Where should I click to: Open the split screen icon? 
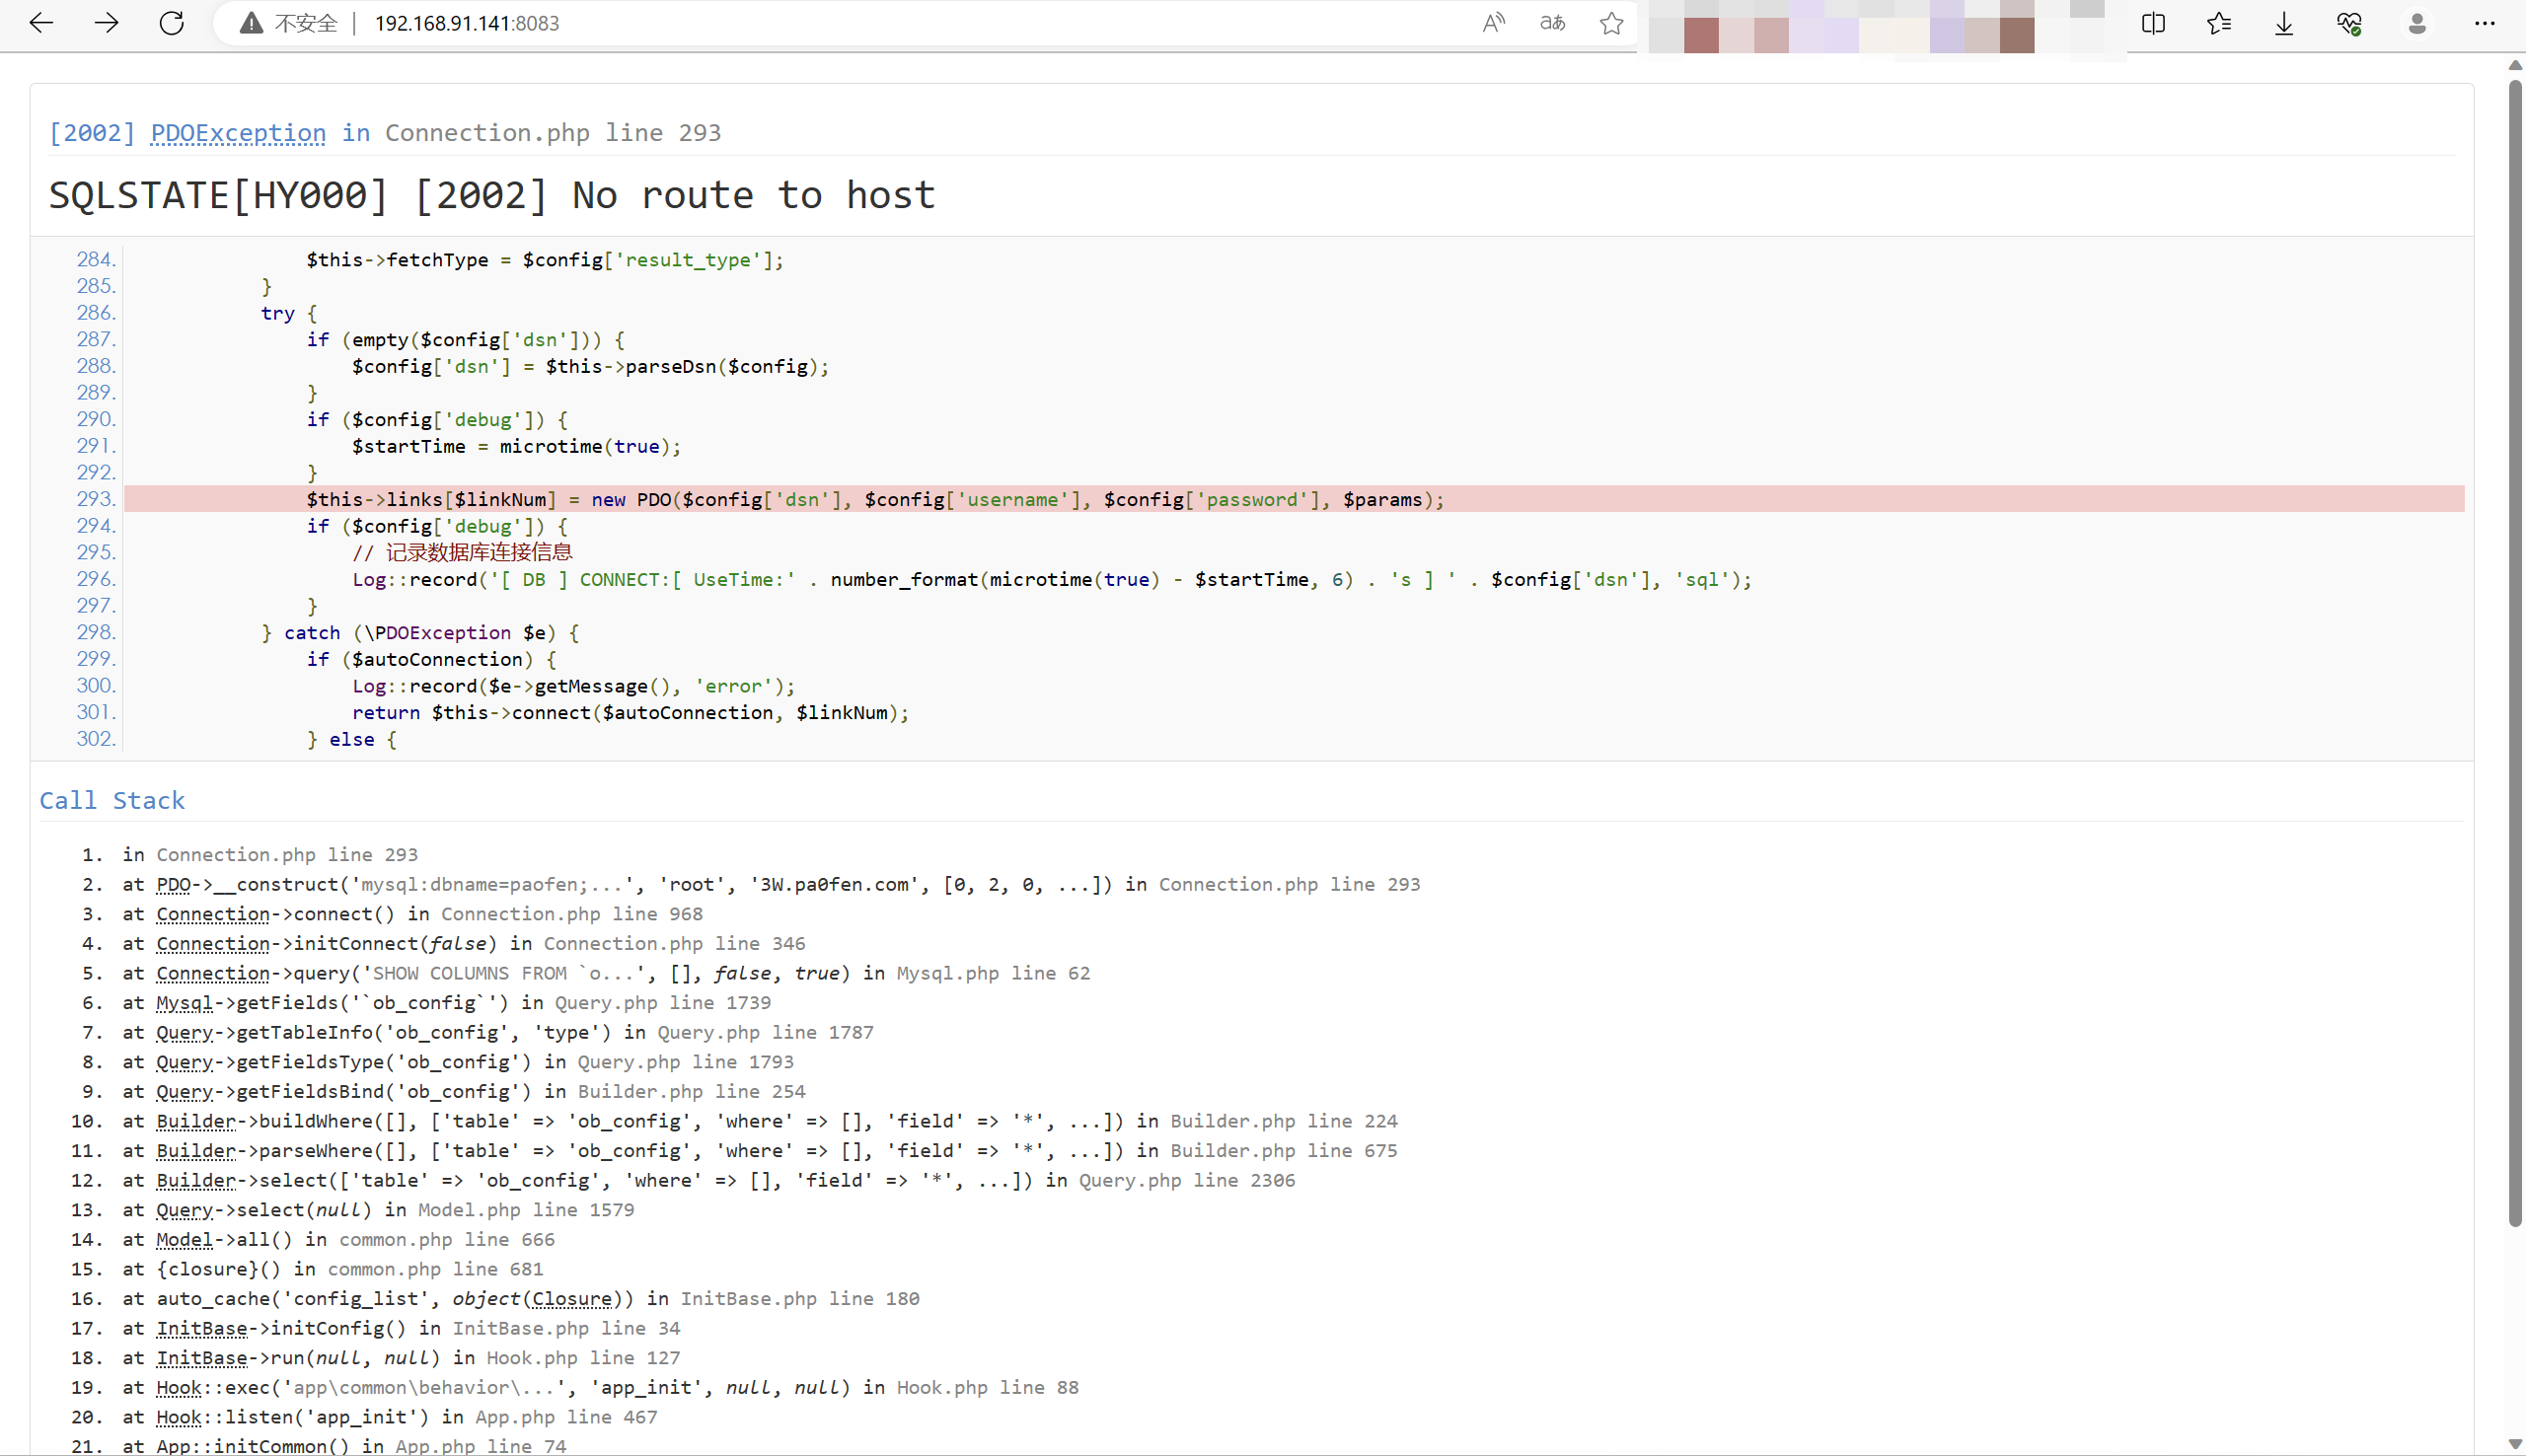coord(2153,23)
